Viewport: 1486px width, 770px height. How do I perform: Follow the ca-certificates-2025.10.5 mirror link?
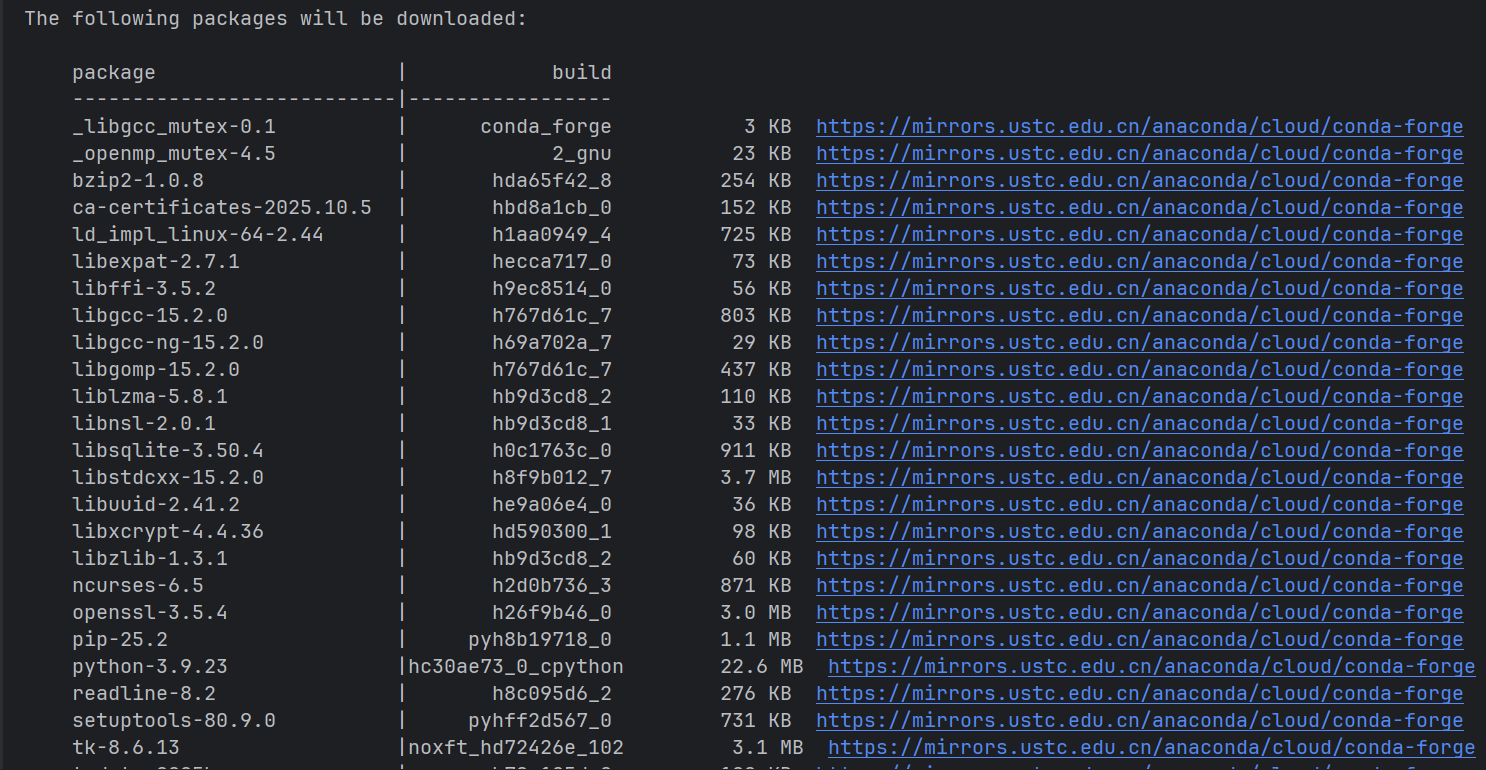point(1140,208)
